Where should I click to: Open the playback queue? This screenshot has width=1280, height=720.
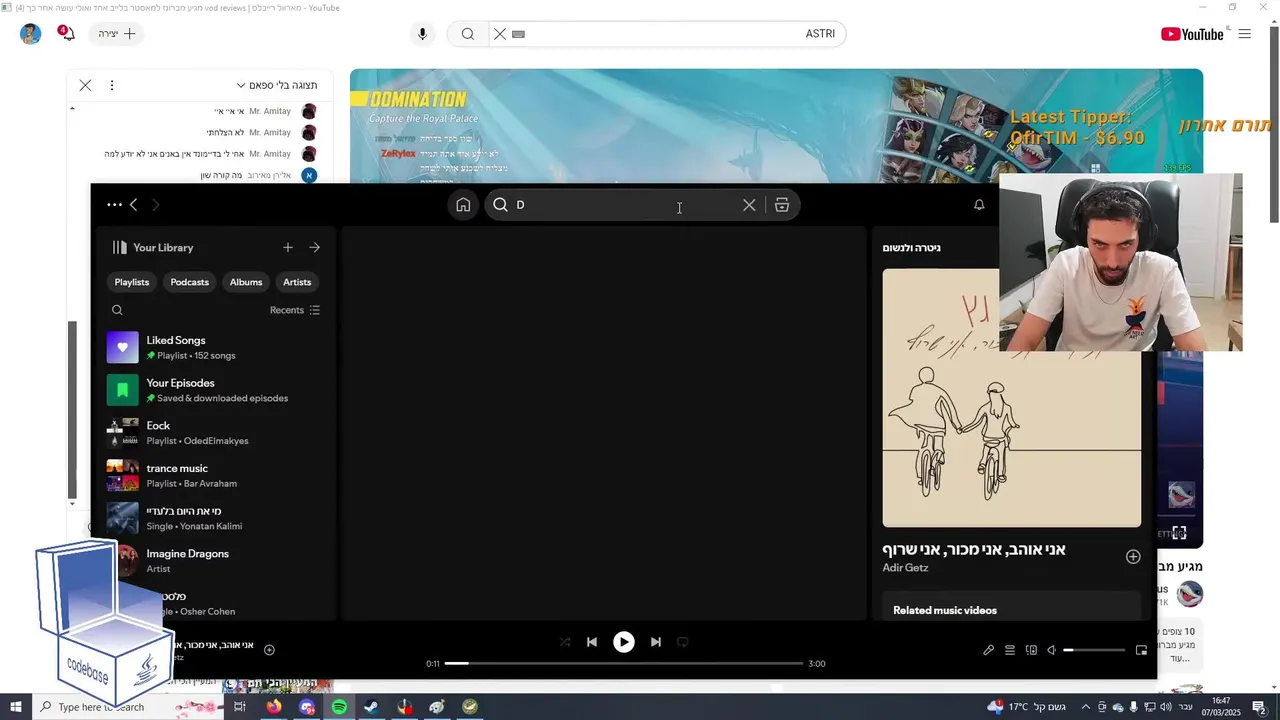pyautogui.click(x=1010, y=650)
